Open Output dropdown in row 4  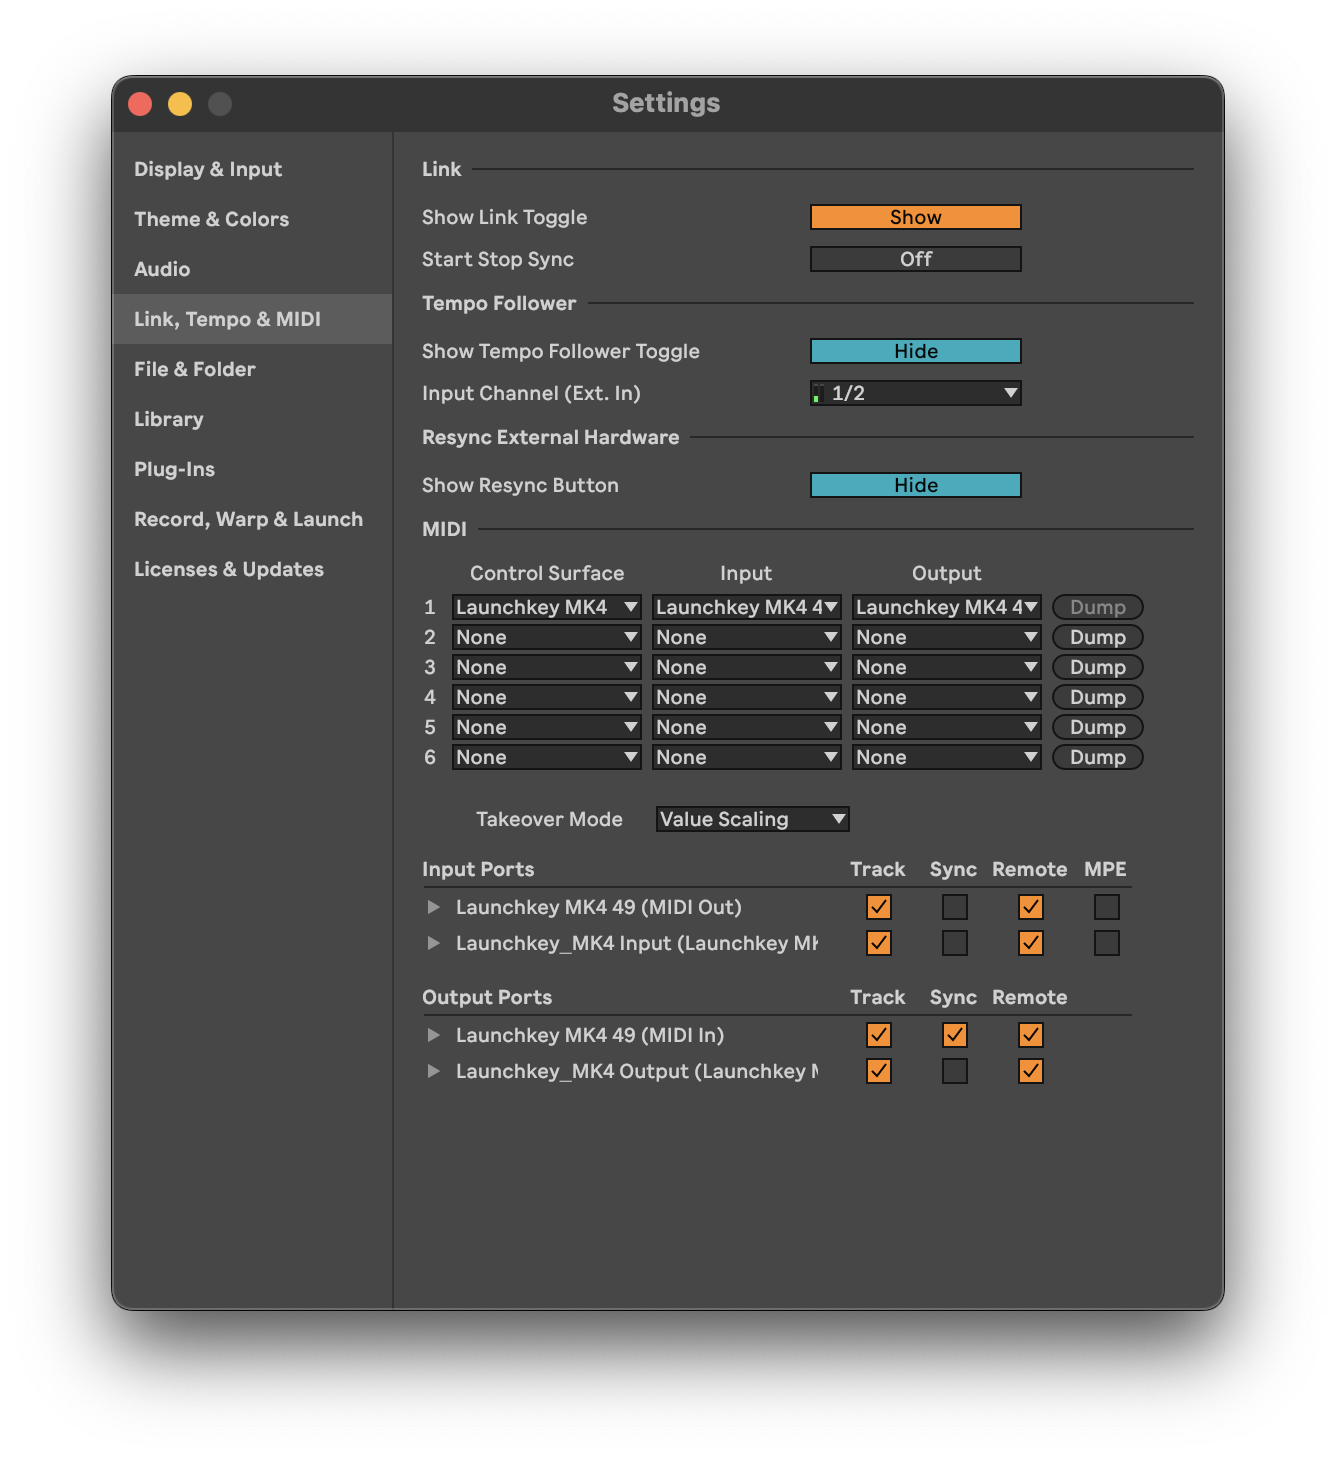pyautogui.click(x=947, y=697)
